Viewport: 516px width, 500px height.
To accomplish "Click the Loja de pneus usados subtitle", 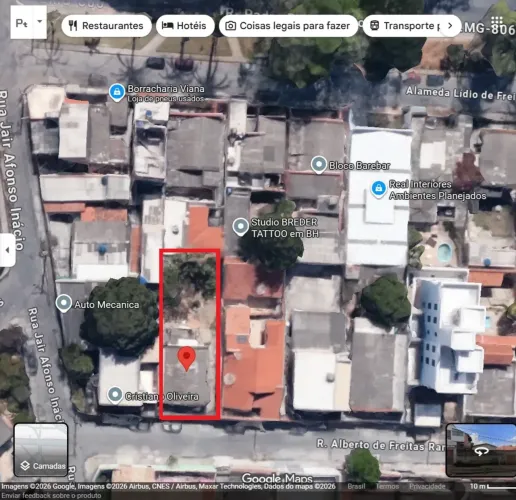I will pos(165,99).
